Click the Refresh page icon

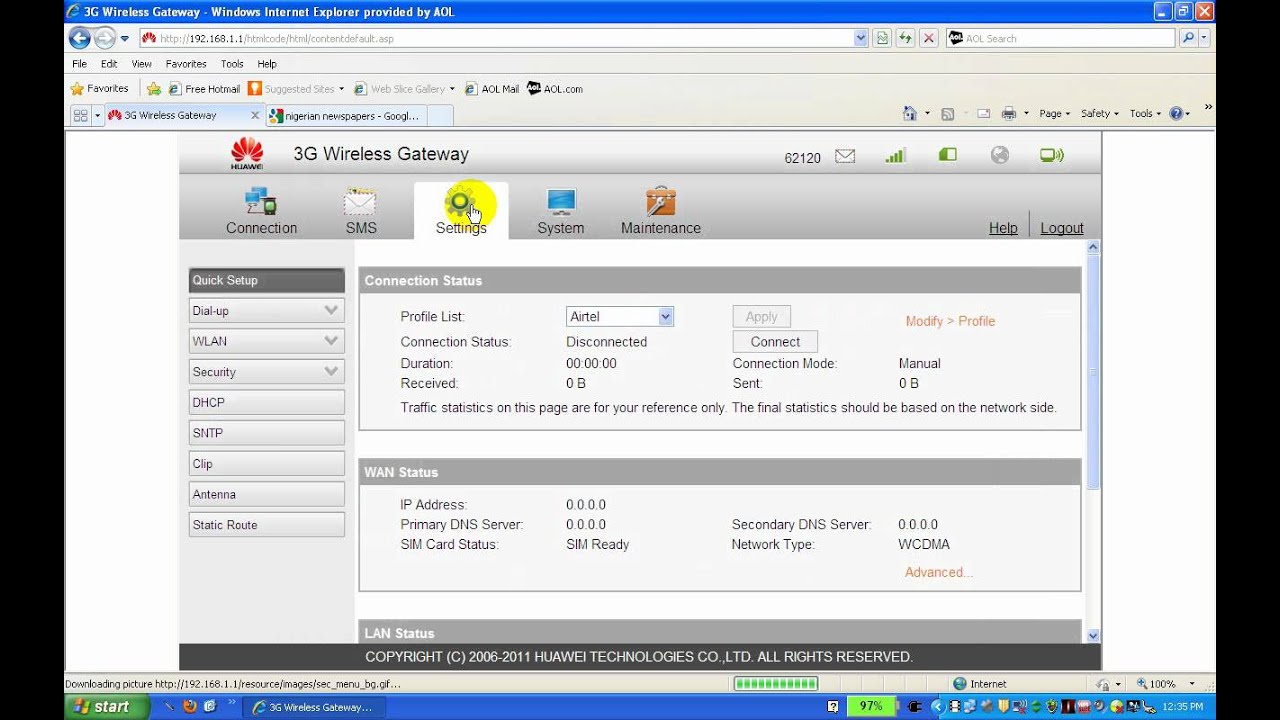[x=905, y=38]
